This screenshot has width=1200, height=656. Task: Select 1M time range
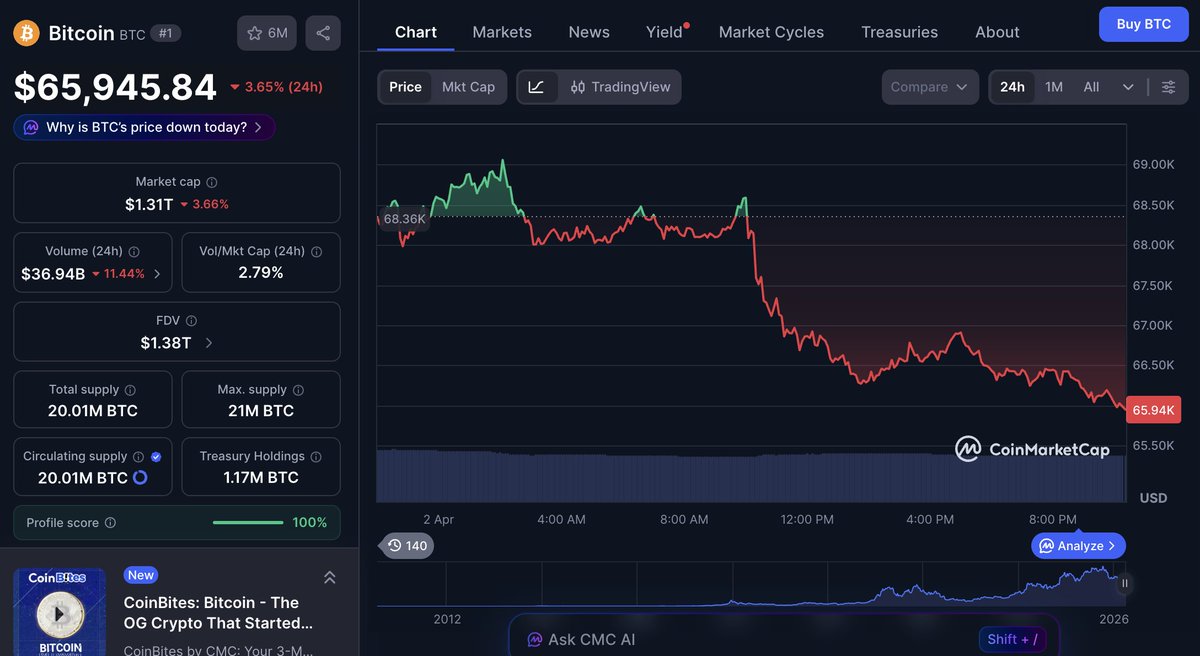1054,87
